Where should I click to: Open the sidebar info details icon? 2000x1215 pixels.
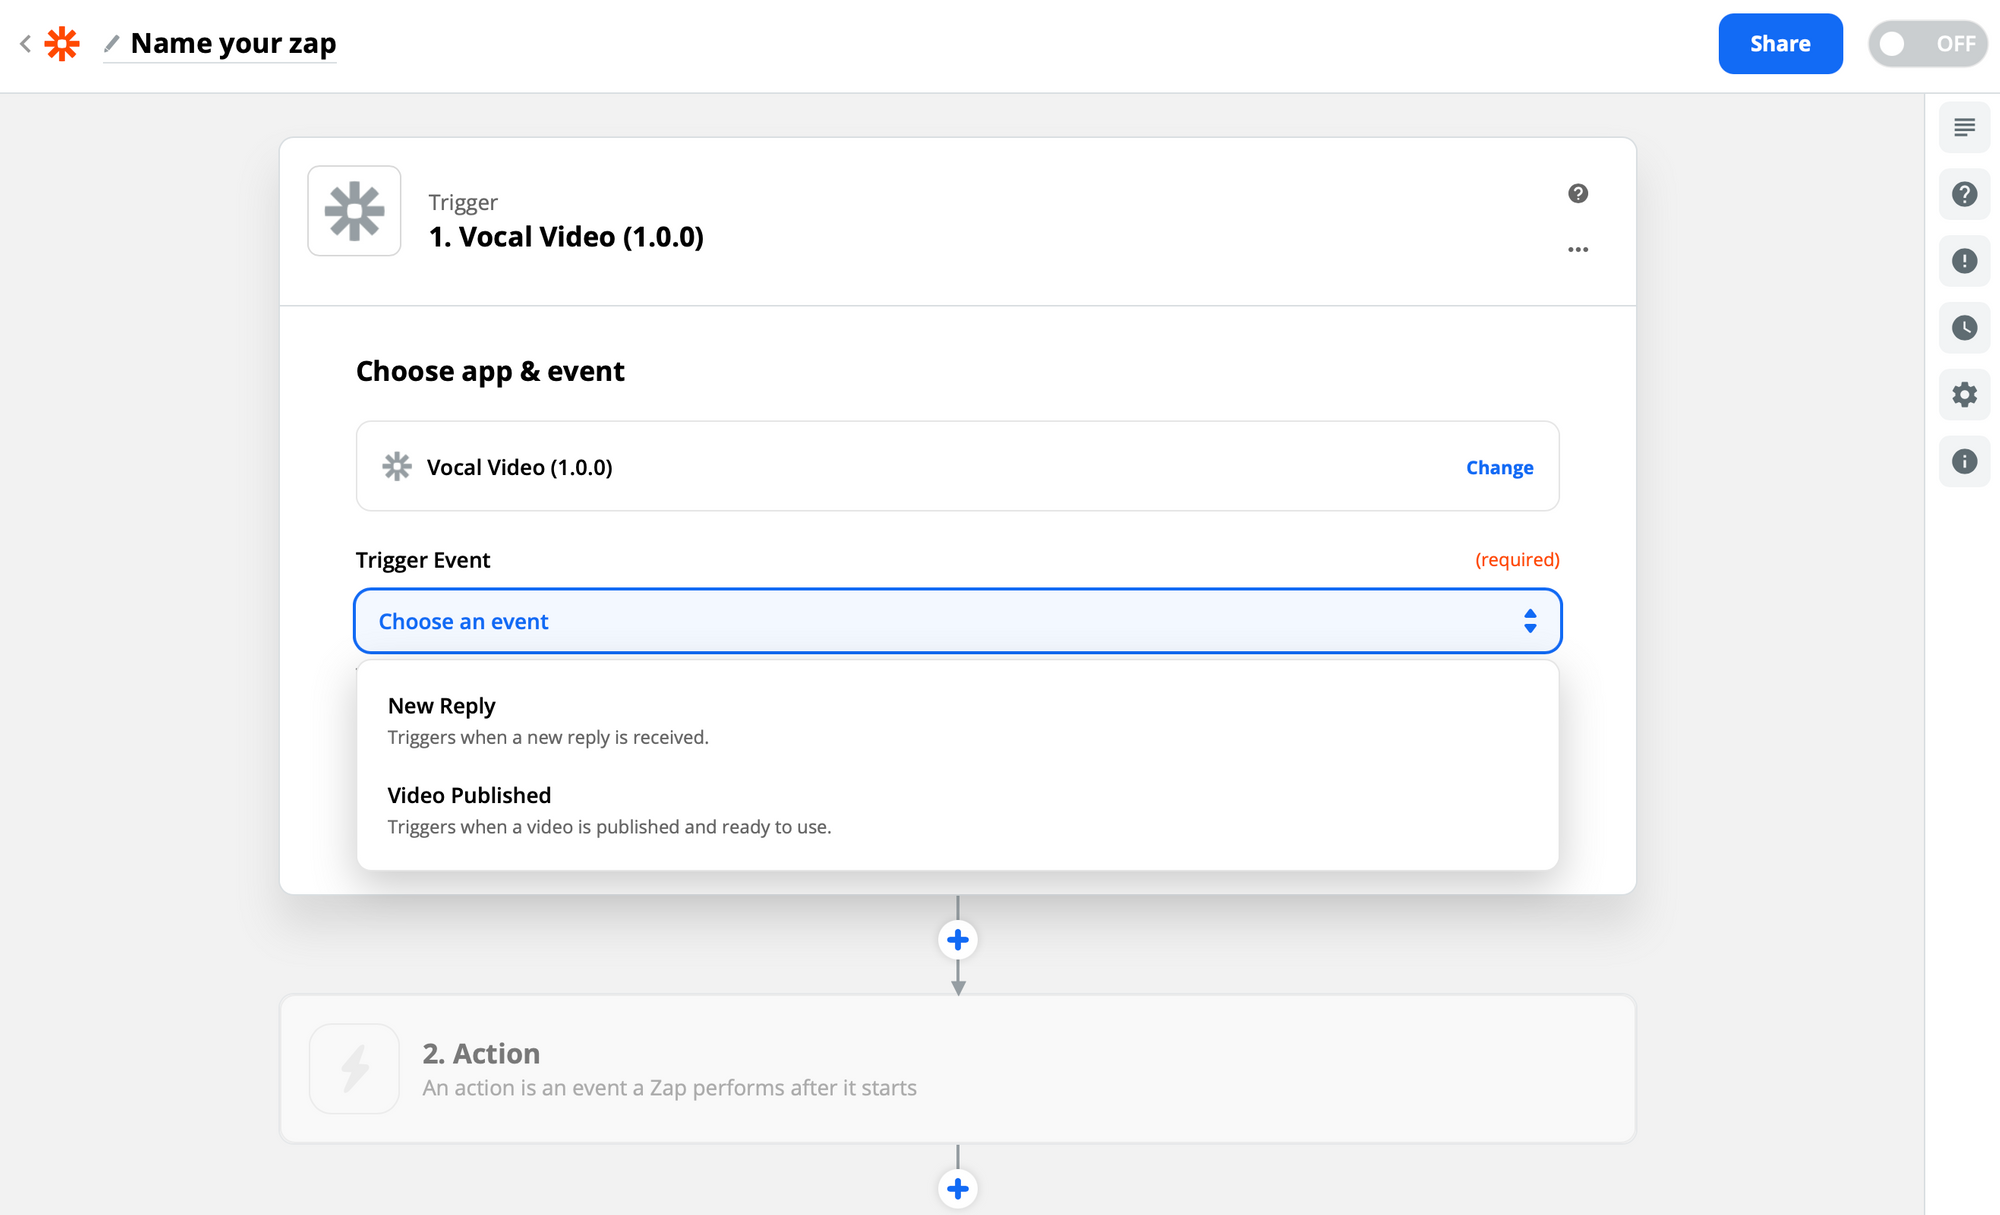1964,462
